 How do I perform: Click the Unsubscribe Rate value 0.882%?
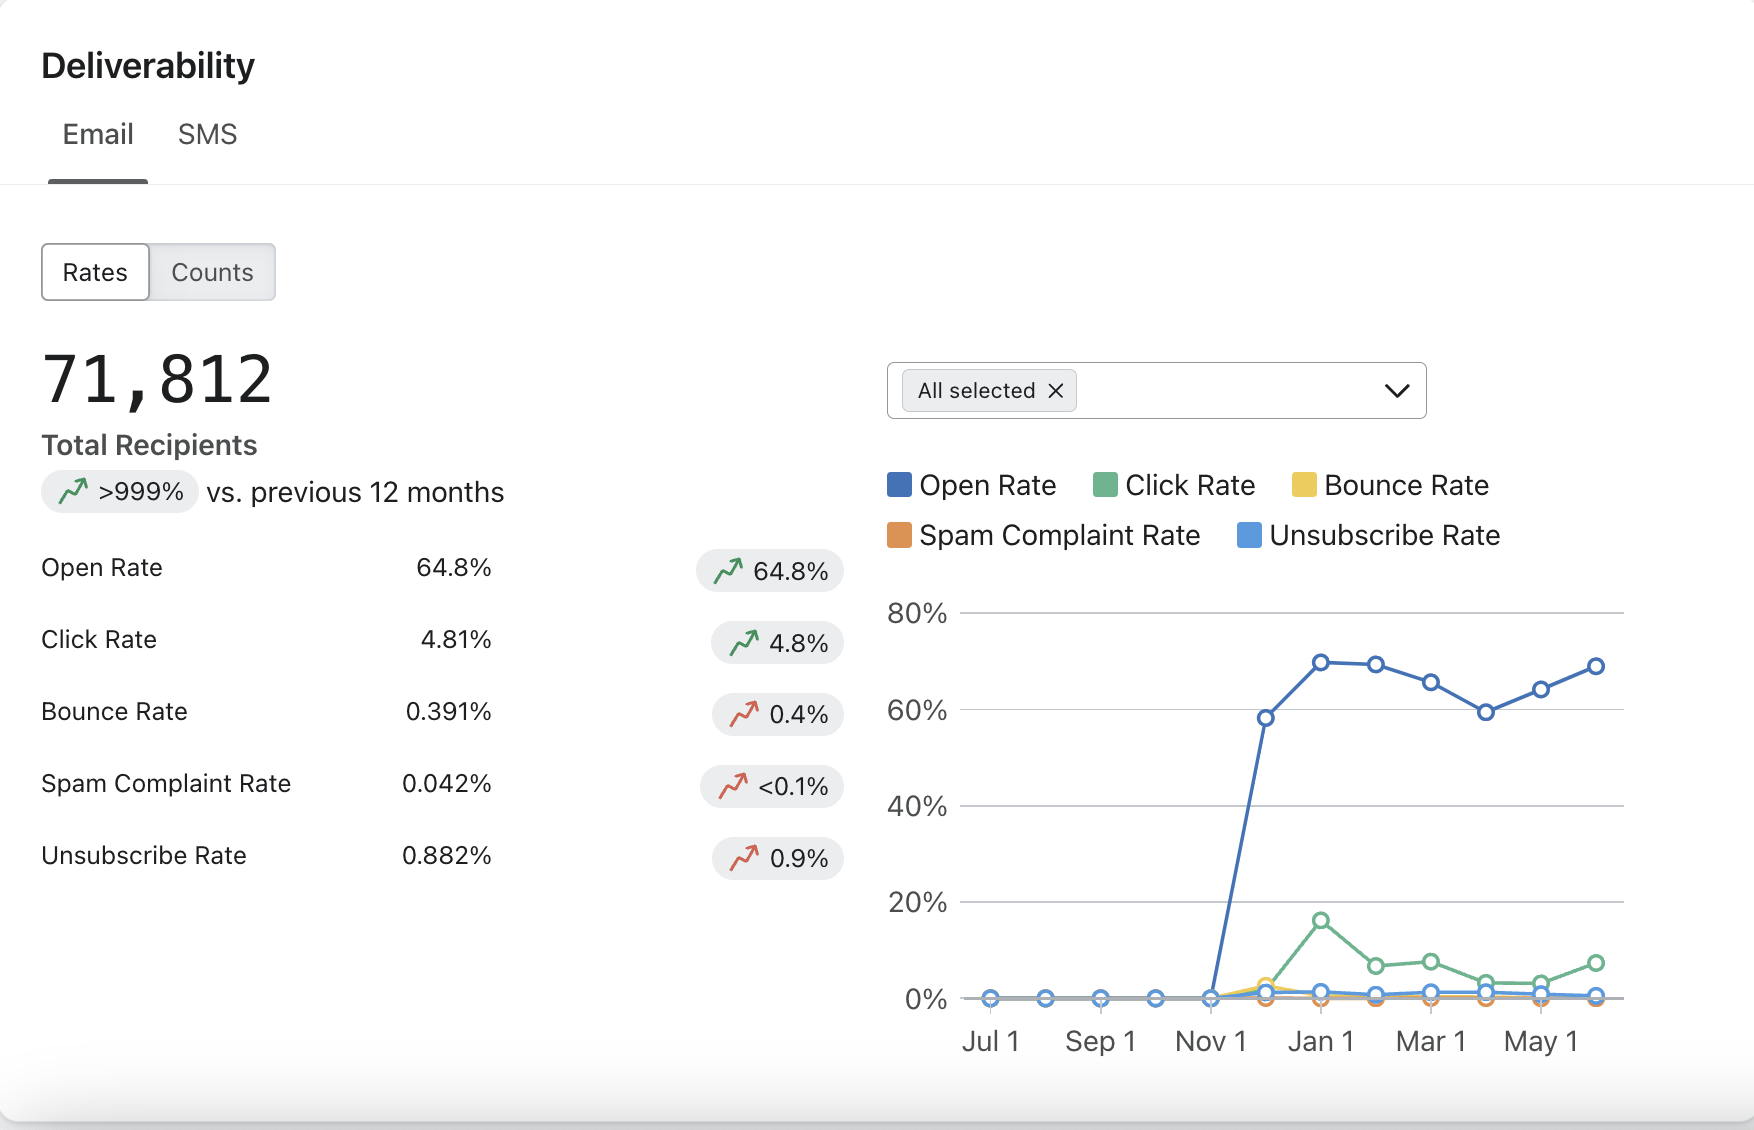click(x=446, y=855)
